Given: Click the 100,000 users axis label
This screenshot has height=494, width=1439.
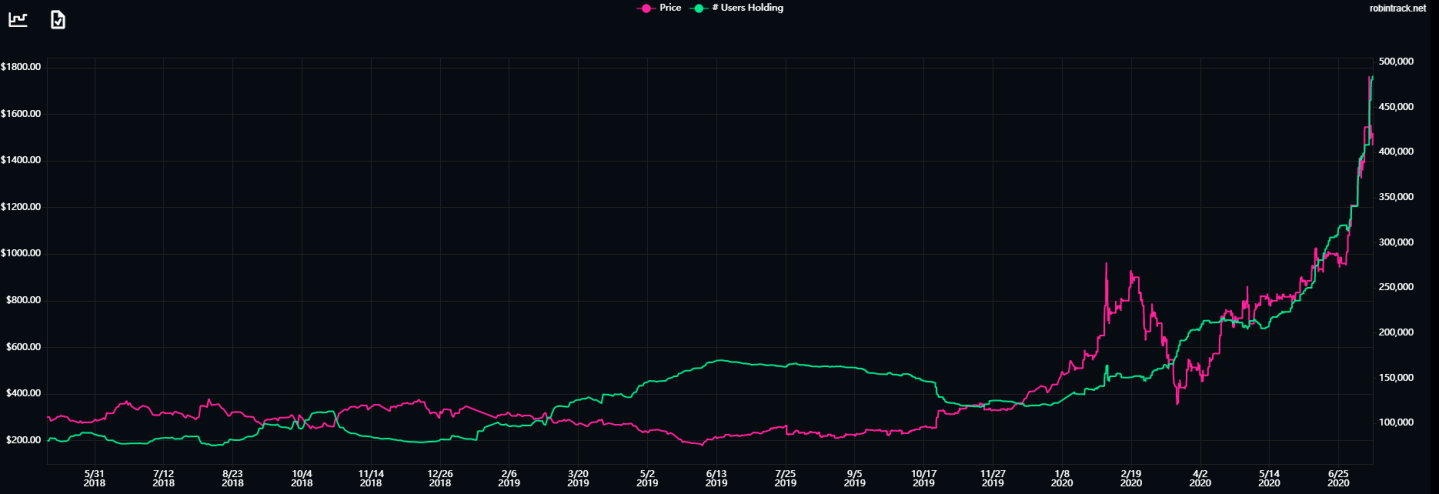Looking at the screenshot, I should click(x=1398, y=423).
